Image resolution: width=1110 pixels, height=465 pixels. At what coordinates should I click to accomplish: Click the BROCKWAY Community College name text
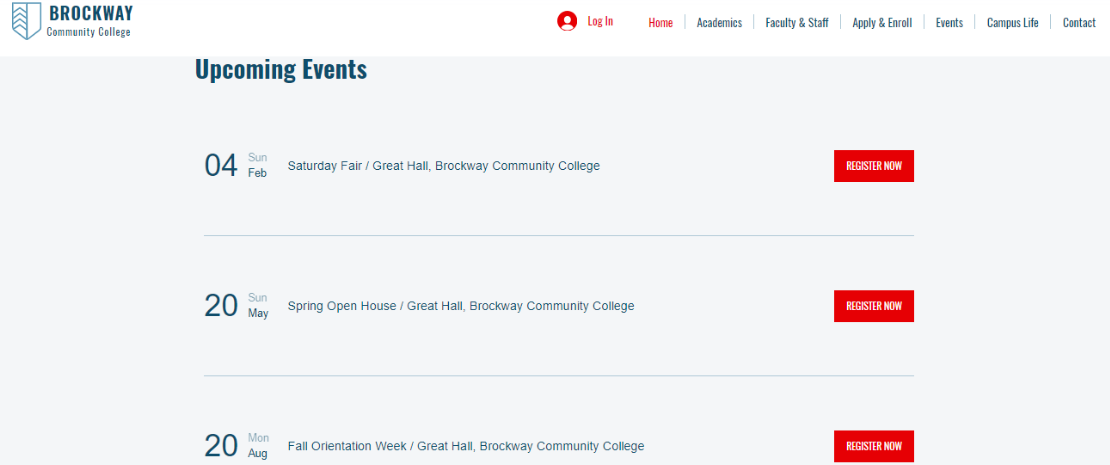90,21
